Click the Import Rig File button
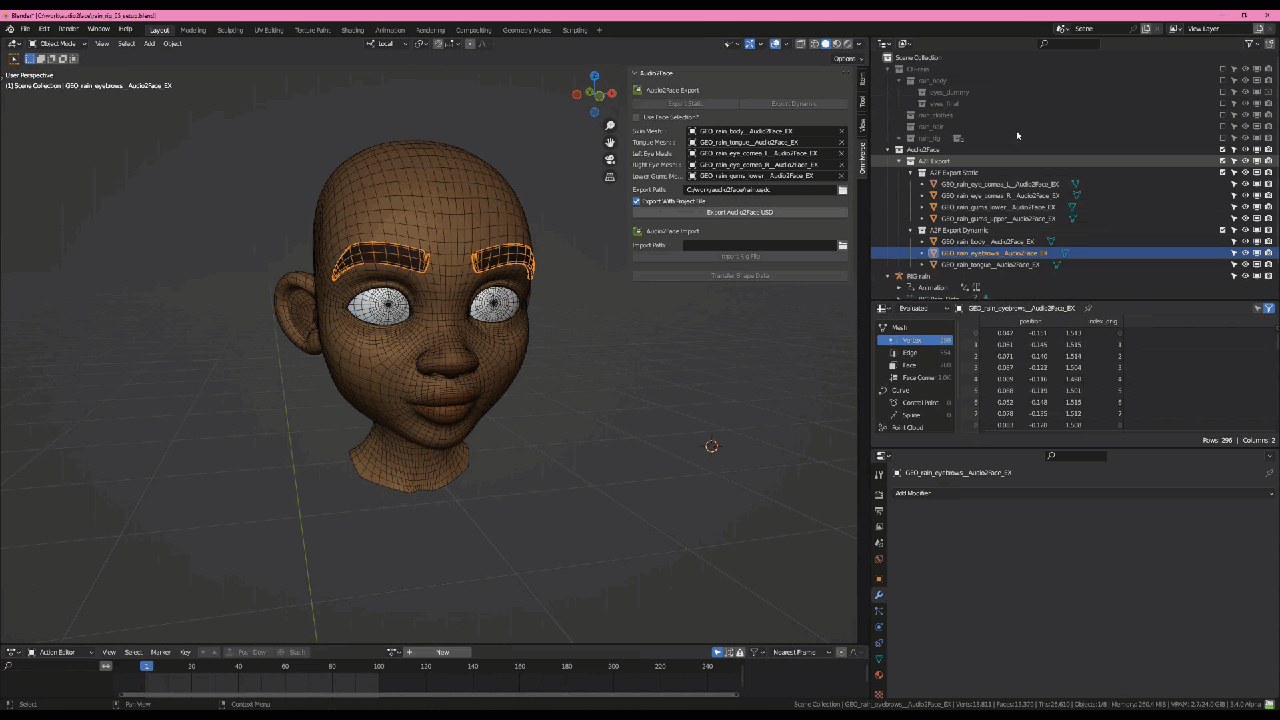The image size is (1280, 720). tap(740, 256)
